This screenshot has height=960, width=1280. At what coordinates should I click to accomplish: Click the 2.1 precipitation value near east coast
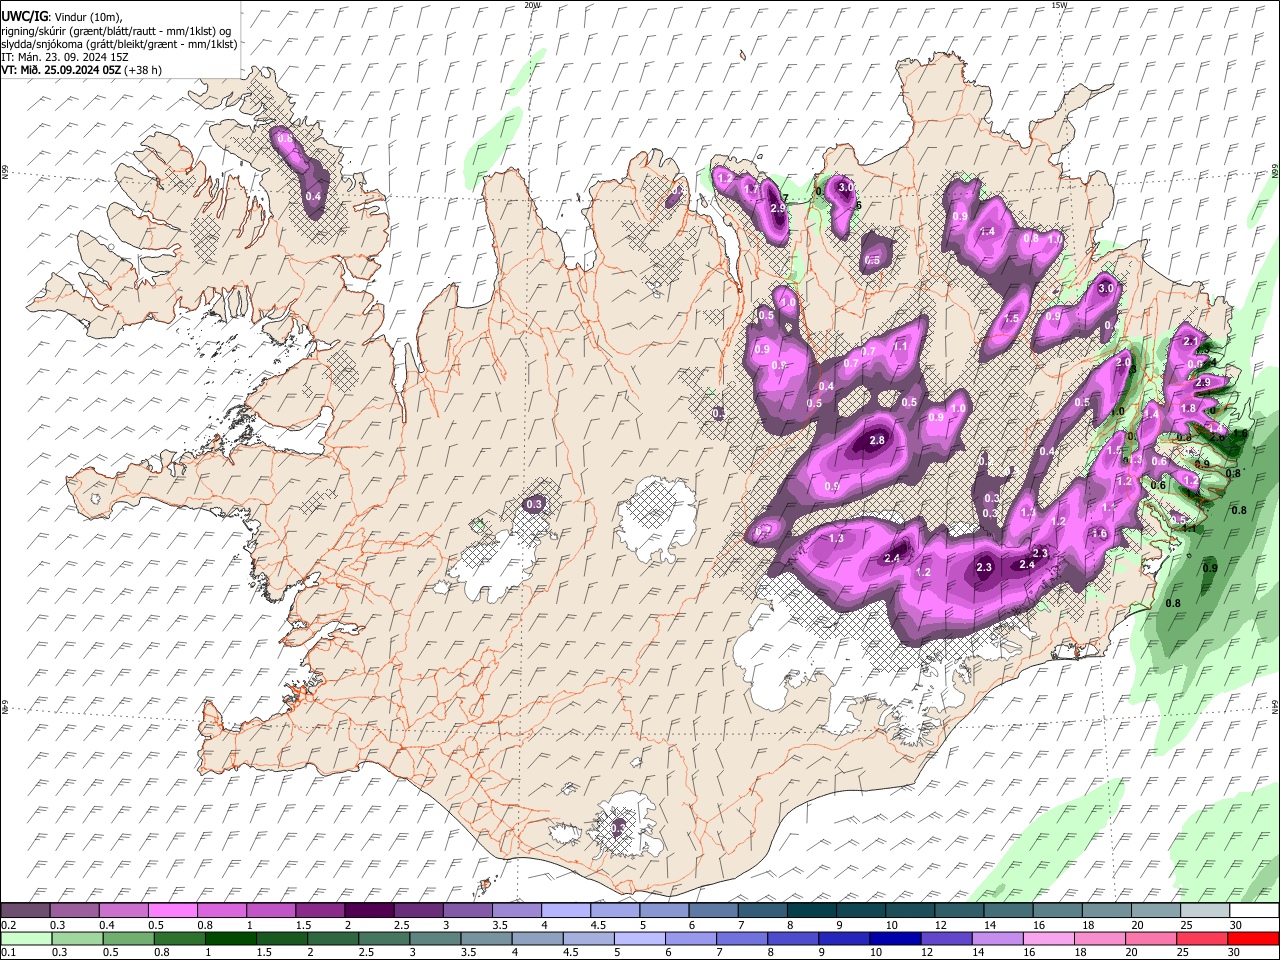pyautogui.click(x=1190, y=342)
